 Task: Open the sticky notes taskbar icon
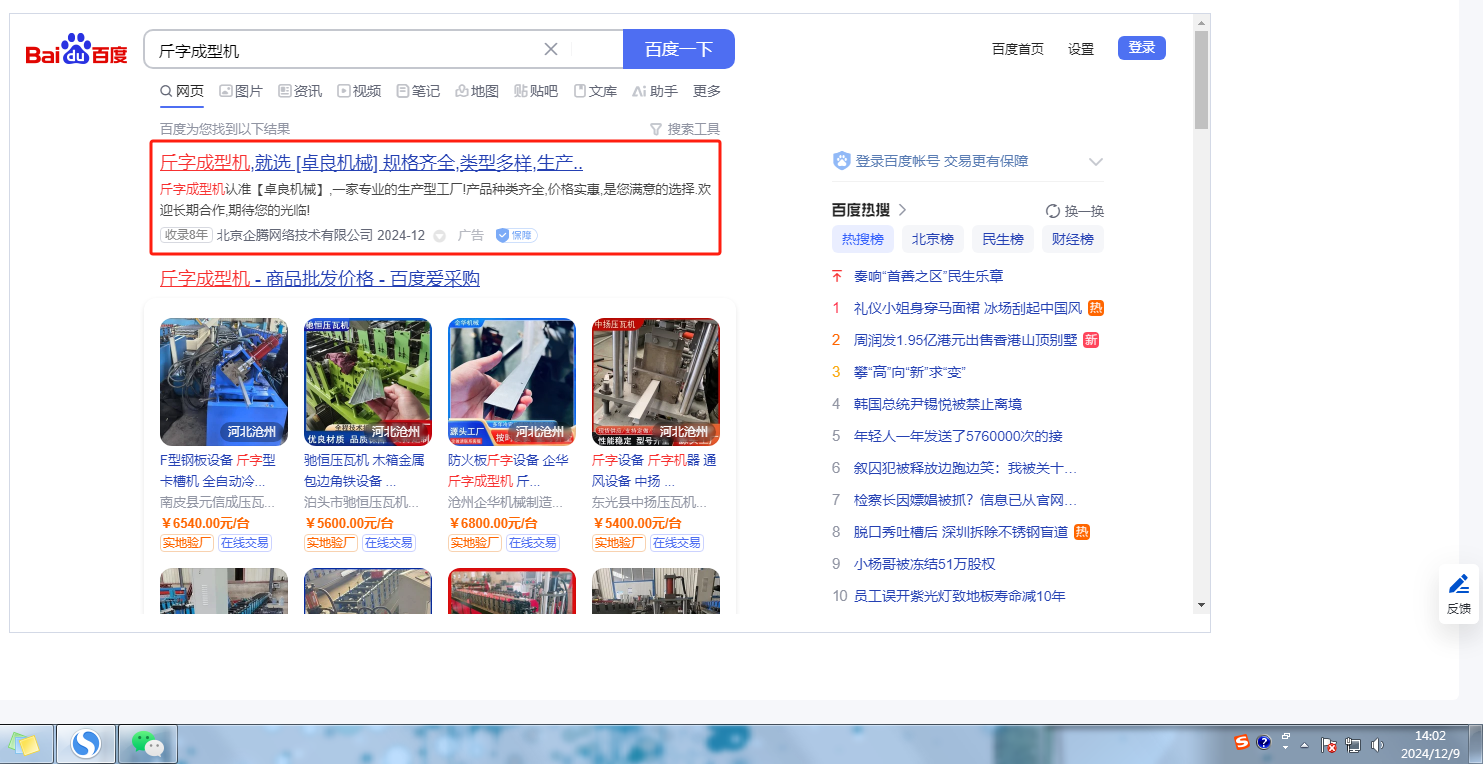coord(24,744)
